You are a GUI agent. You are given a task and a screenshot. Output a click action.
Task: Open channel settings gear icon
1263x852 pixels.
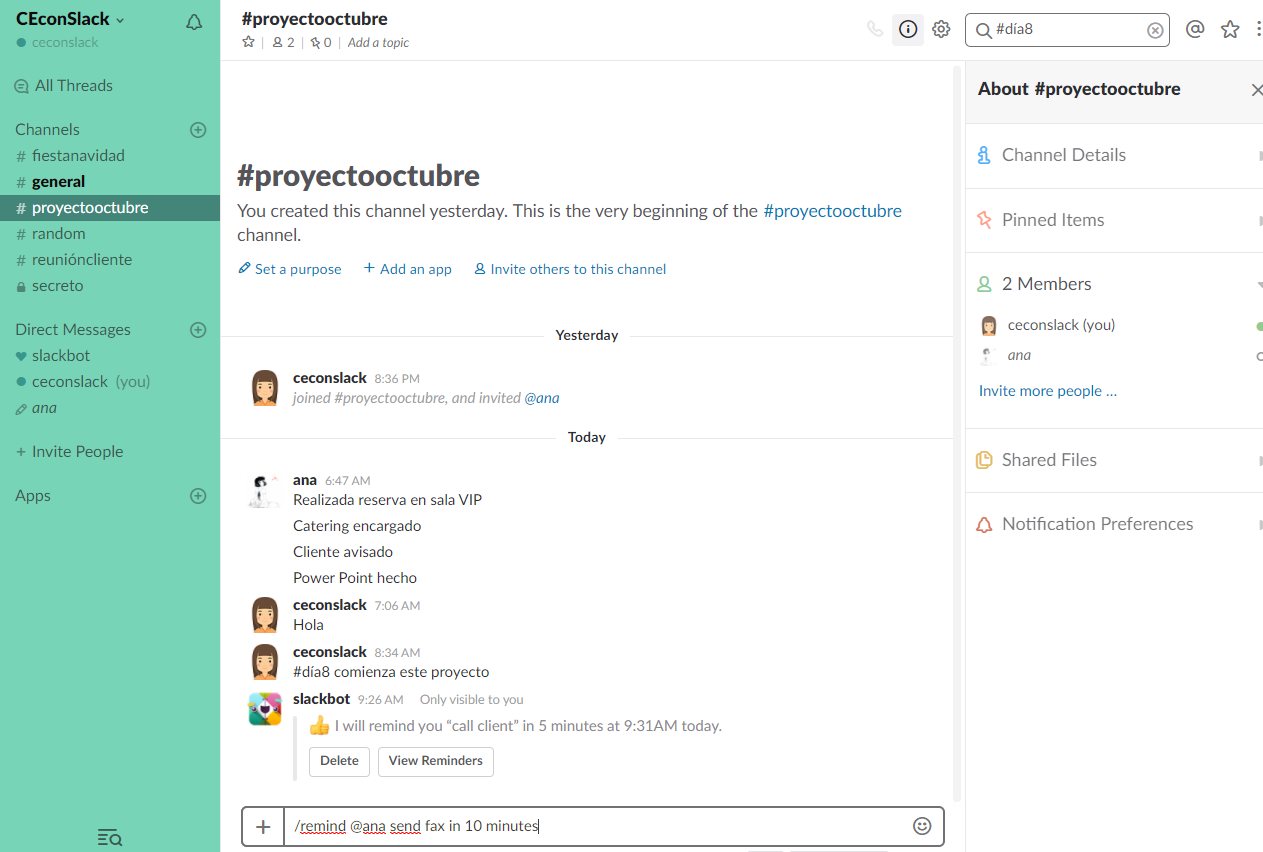pos(941,29)
